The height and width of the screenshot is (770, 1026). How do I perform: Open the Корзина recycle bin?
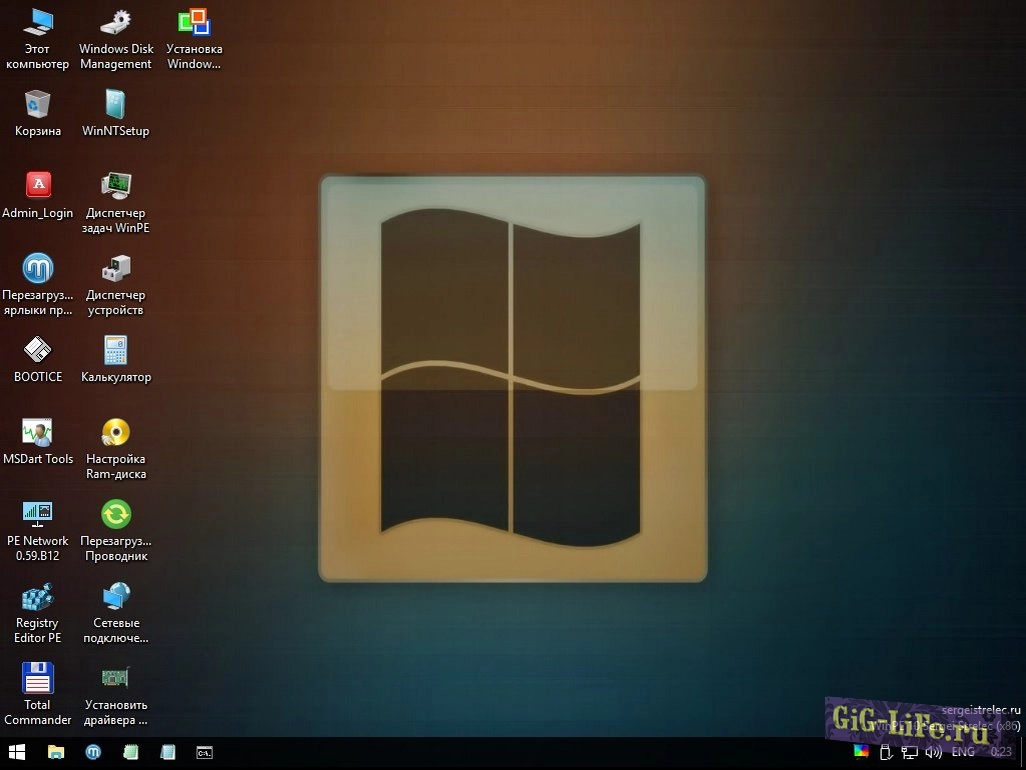[x=38, y=104]
